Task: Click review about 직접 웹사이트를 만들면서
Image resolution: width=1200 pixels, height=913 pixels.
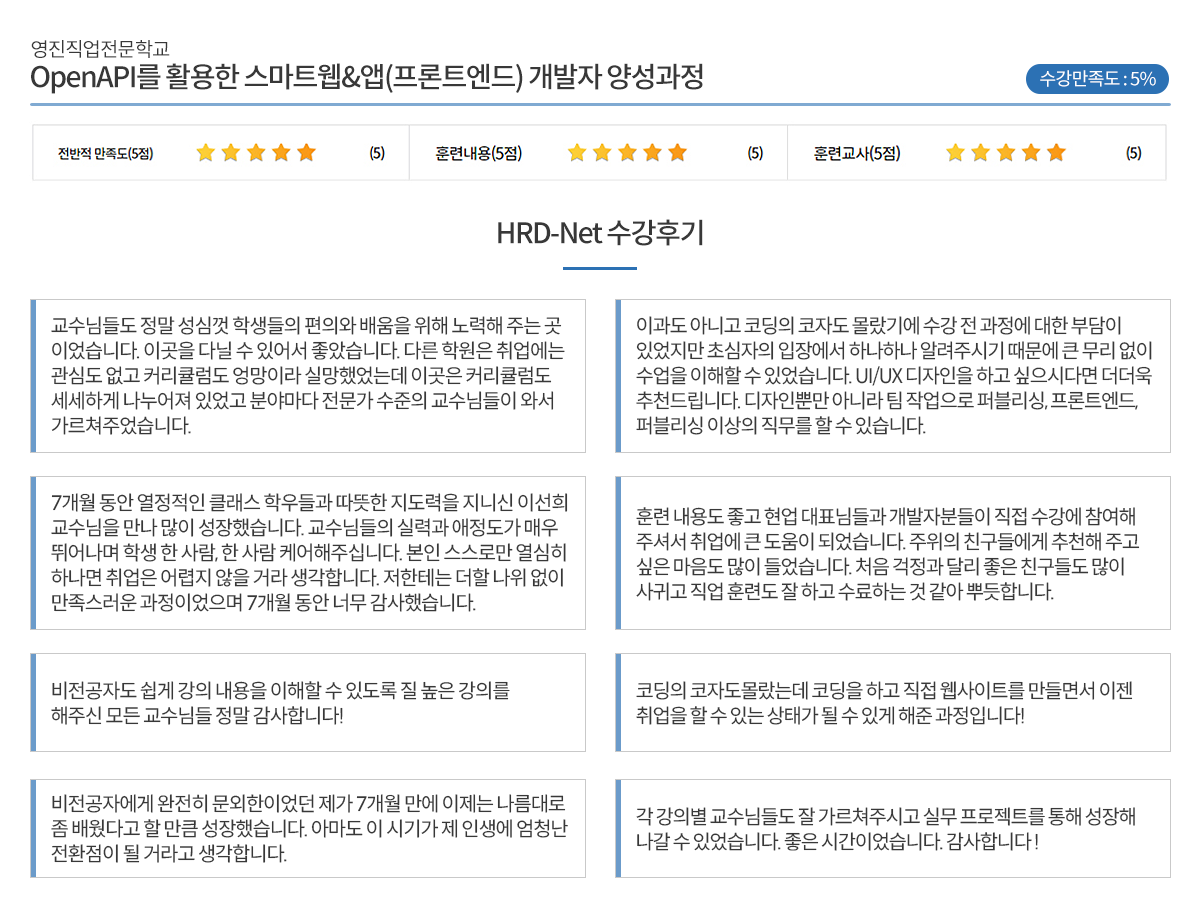Action: coord(893,703)
